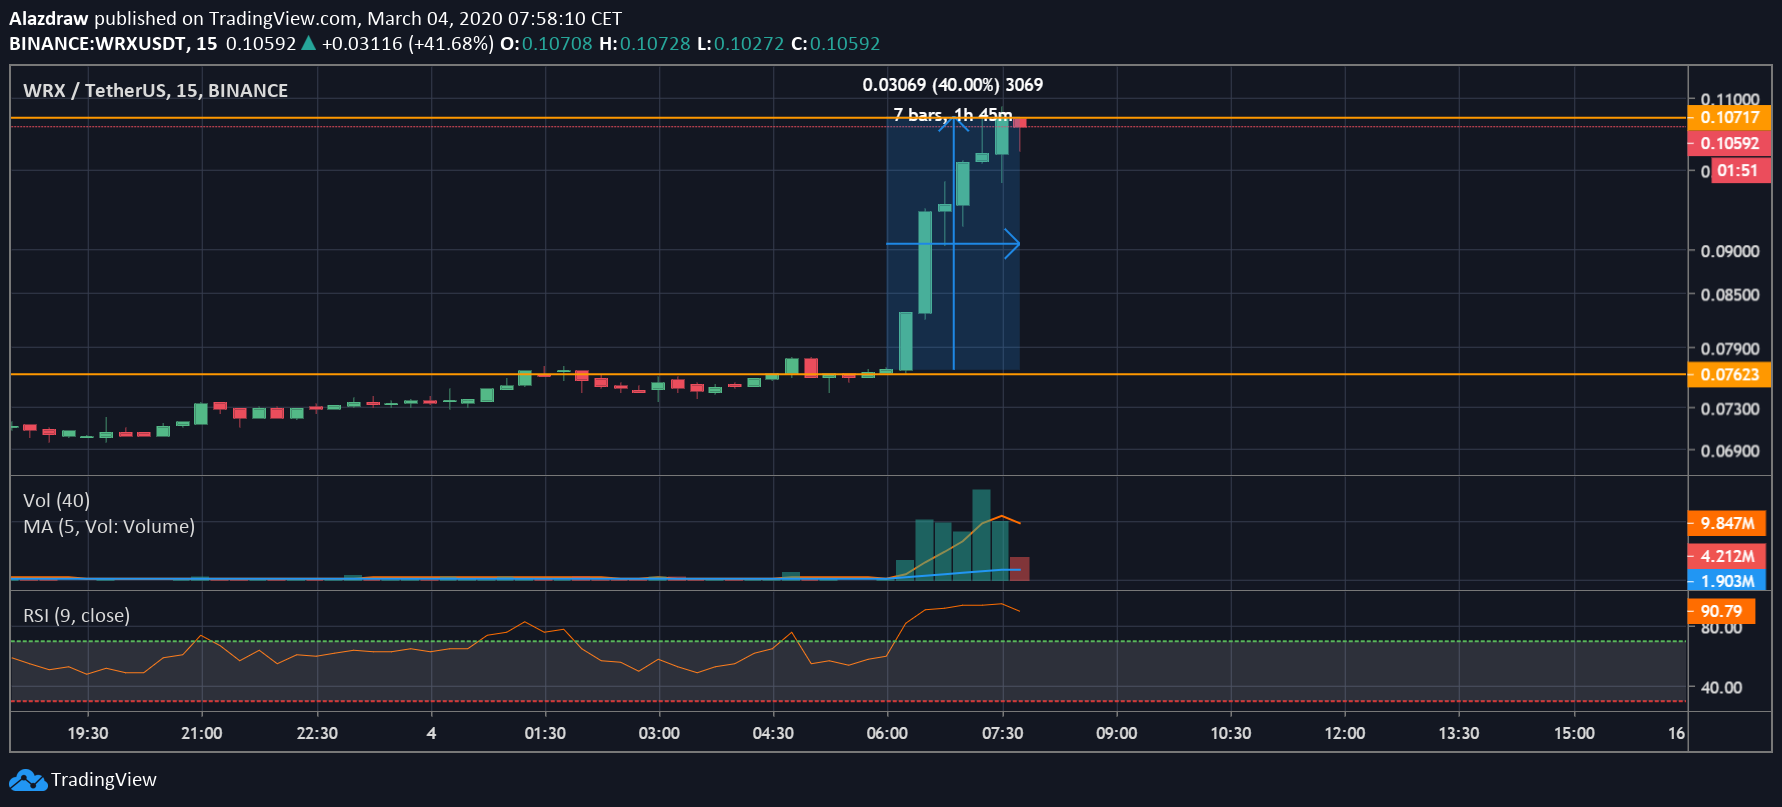Click the TradingView text link at bottom
Screen dimensions: 1782x807
[x=104, y=780]
